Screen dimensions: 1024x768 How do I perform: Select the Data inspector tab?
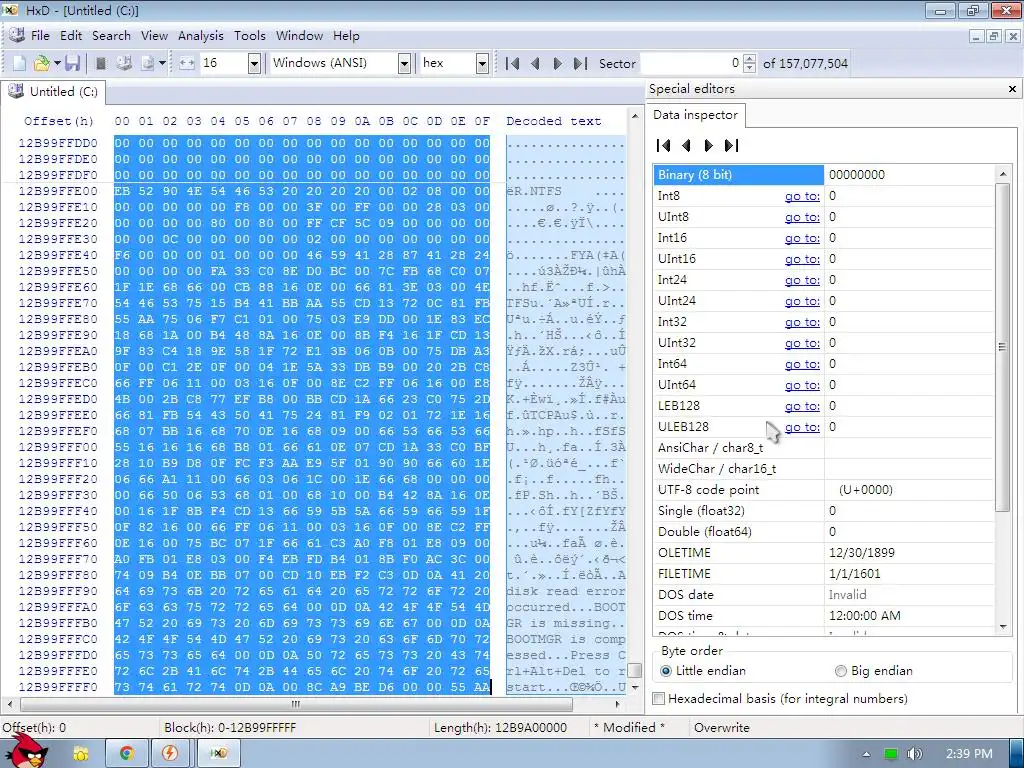click(x=696, y=115)
